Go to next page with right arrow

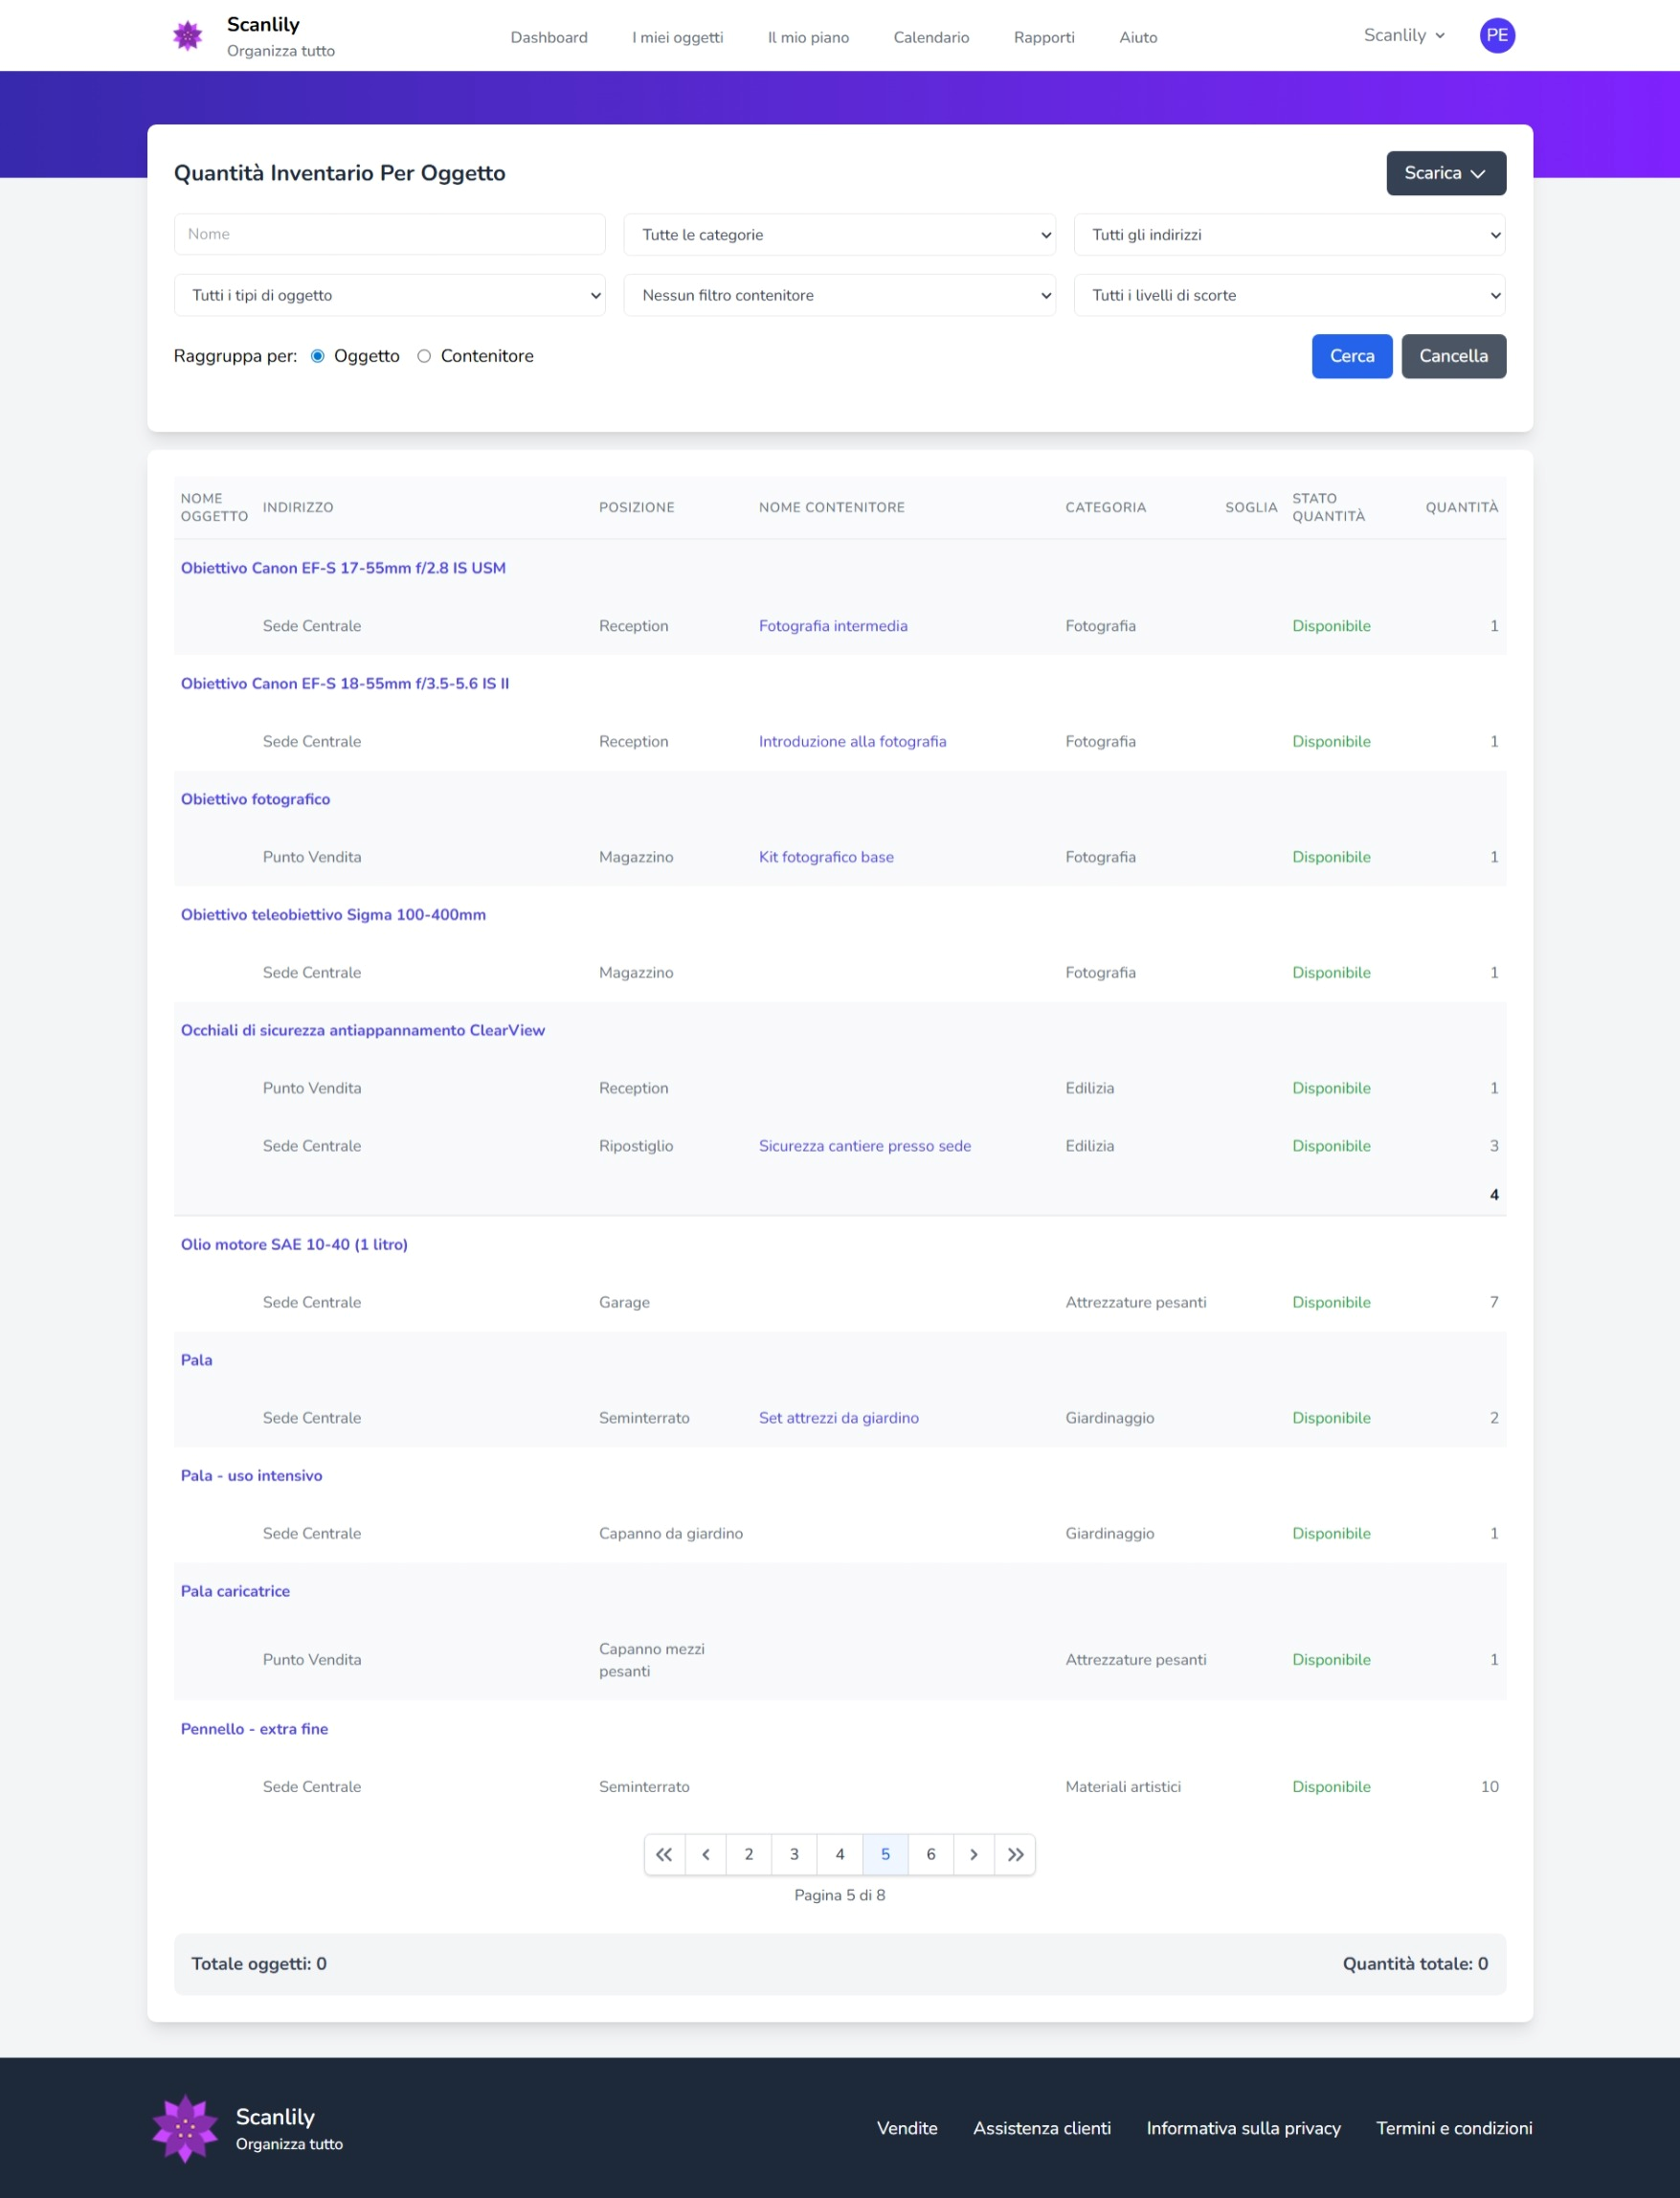click(973, 1854)
